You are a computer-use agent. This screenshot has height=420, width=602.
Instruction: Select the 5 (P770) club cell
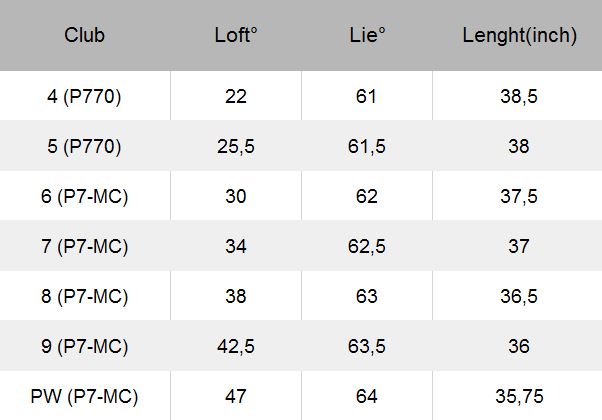84,146
